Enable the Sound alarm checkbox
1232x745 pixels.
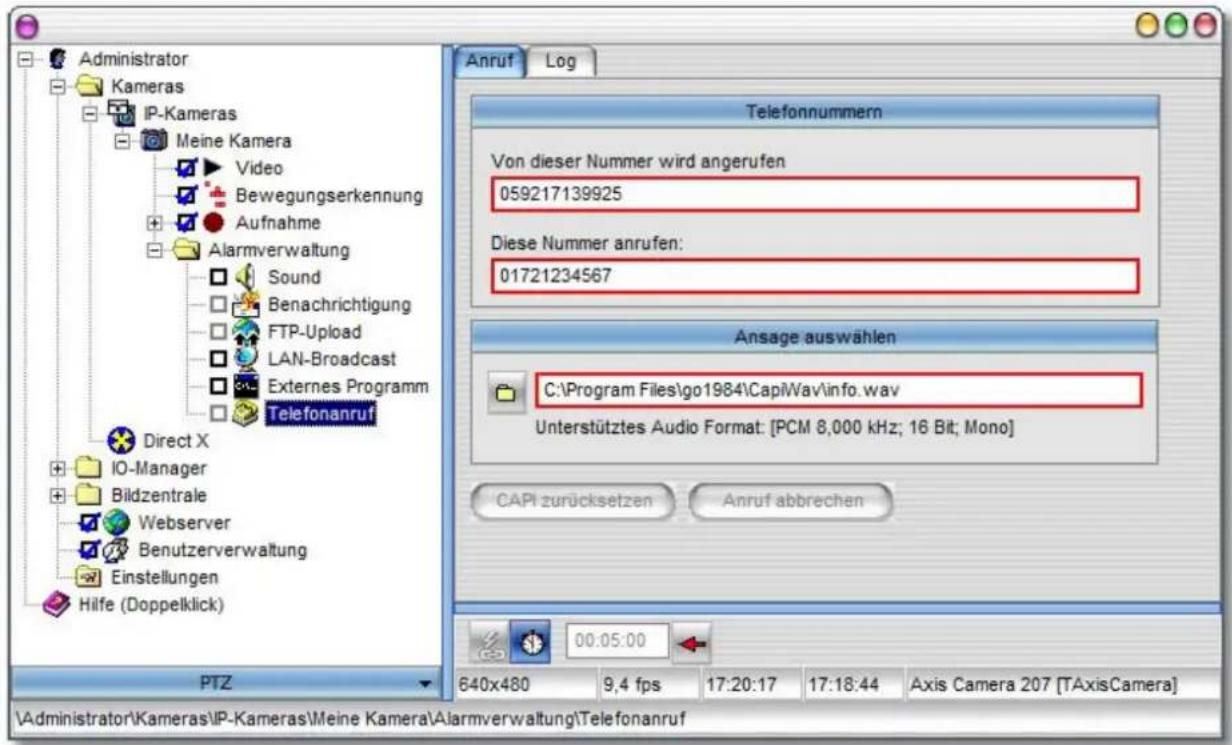point(217,277)
